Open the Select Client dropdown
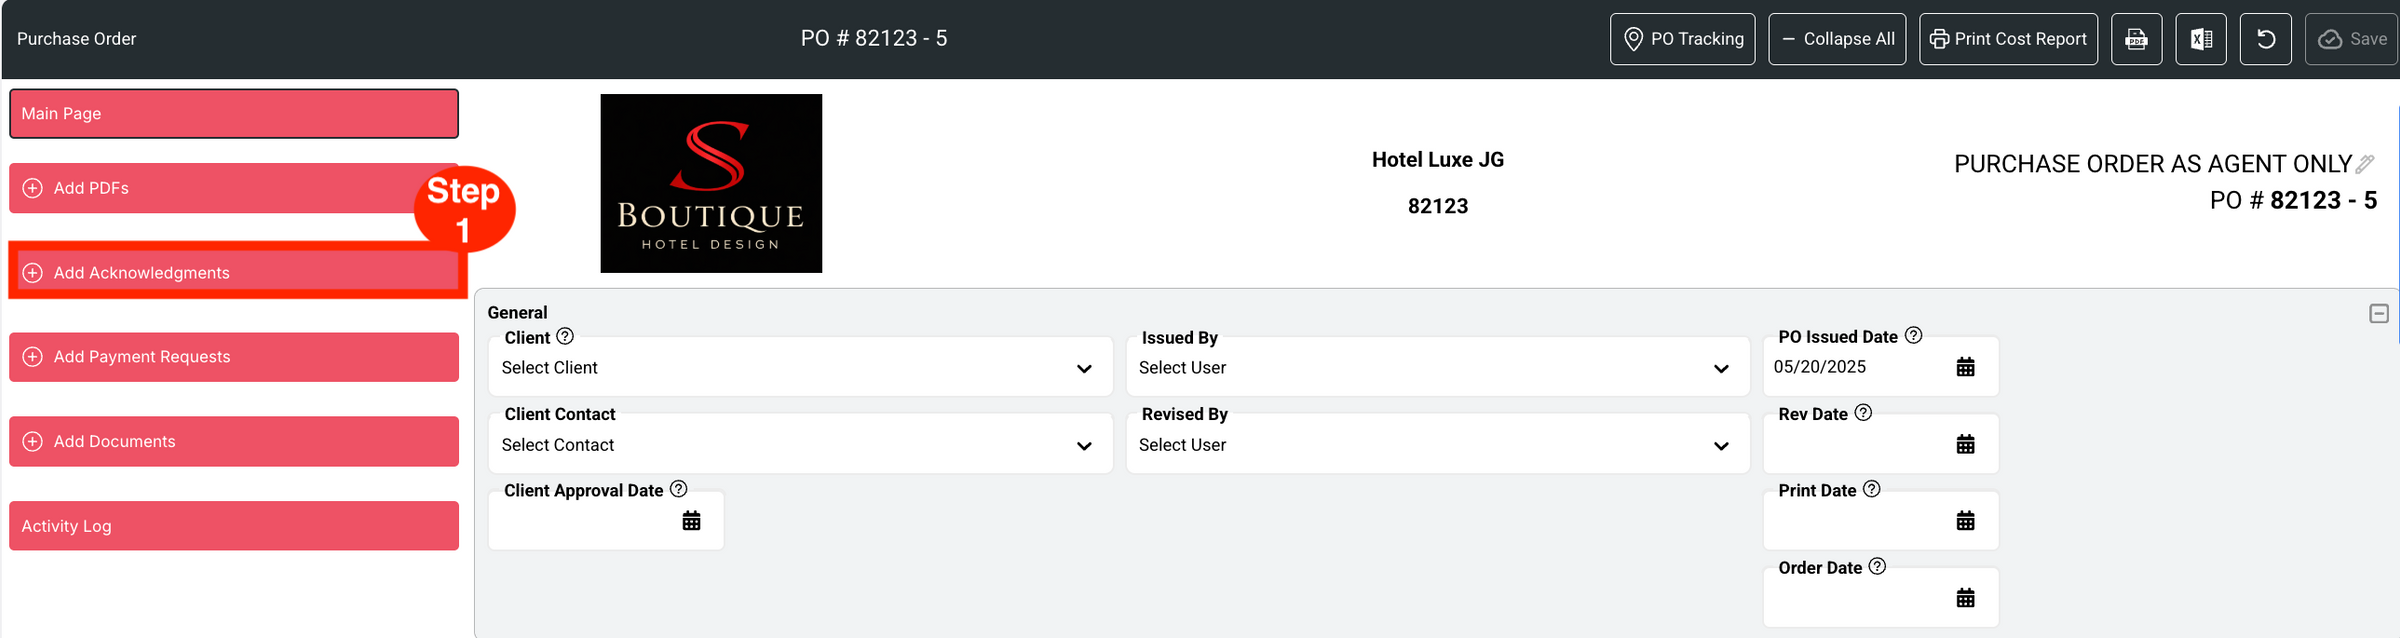 (800, 368)
